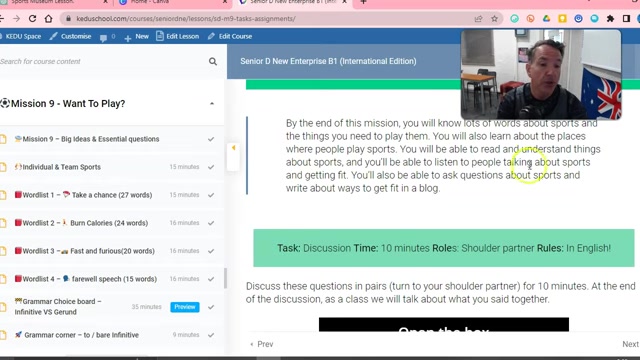Bookmark this page with the star icon
The image size is (640, 360).
pyautogui.click(x=494, y=18)
